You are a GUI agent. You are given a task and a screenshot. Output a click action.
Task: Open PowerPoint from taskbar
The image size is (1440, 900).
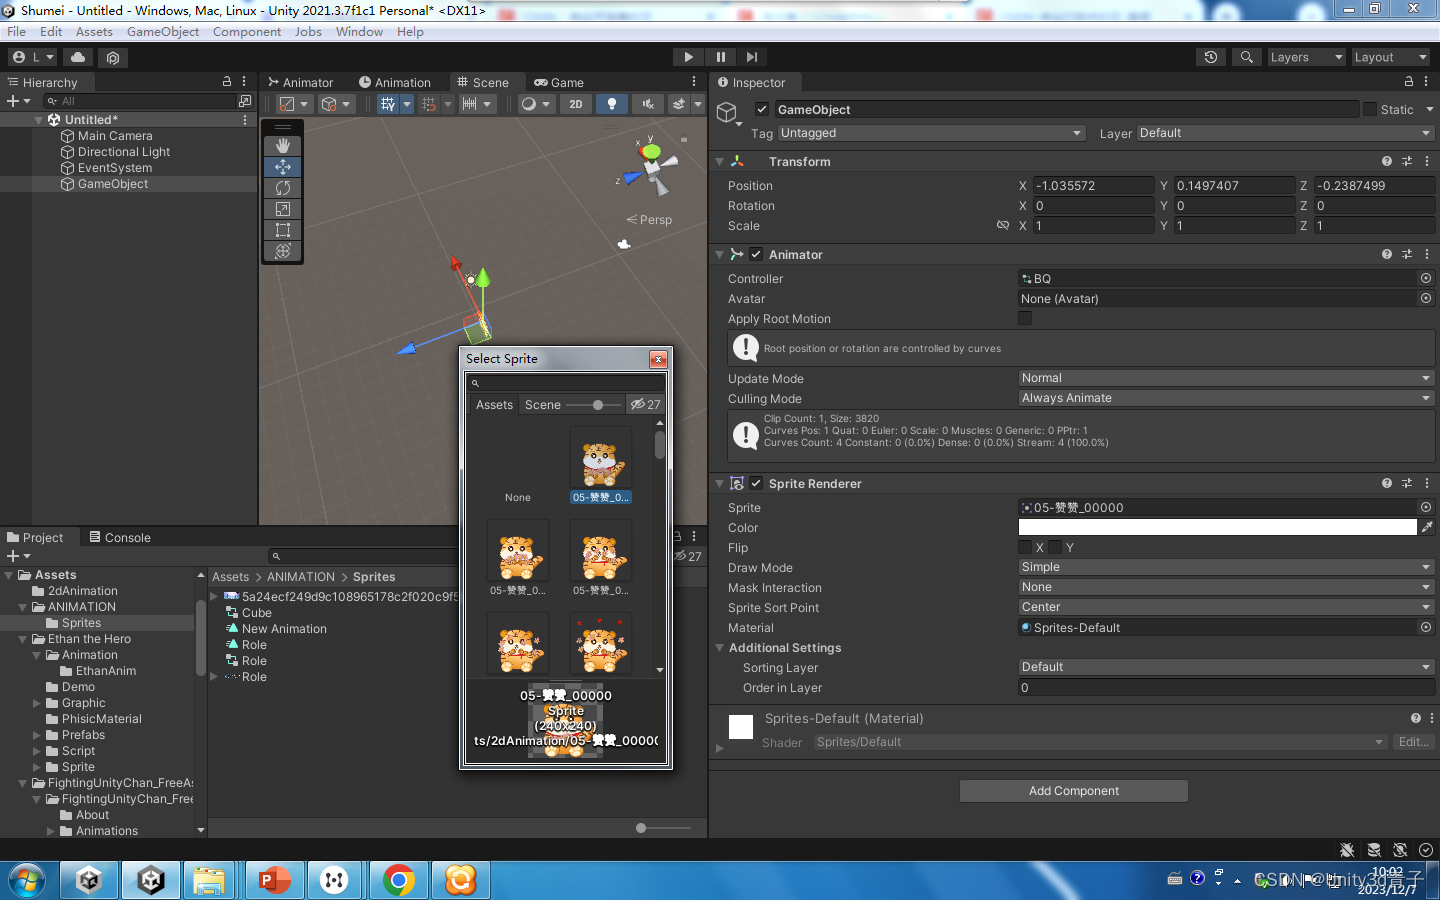(x=274, y=880)
